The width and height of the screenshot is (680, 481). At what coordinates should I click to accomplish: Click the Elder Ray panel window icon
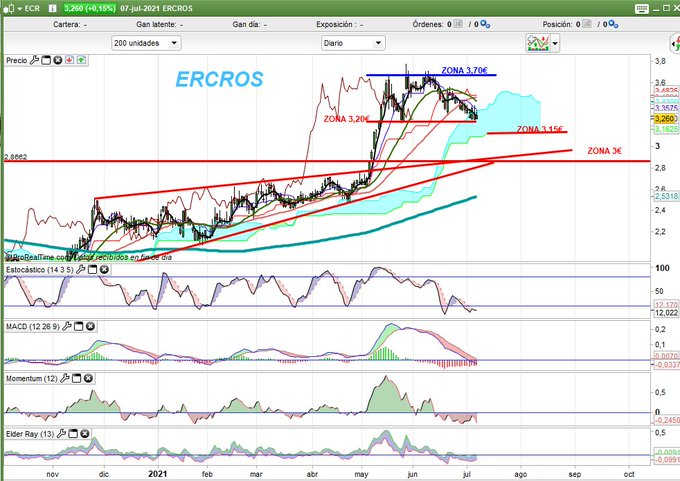point(73,433)
